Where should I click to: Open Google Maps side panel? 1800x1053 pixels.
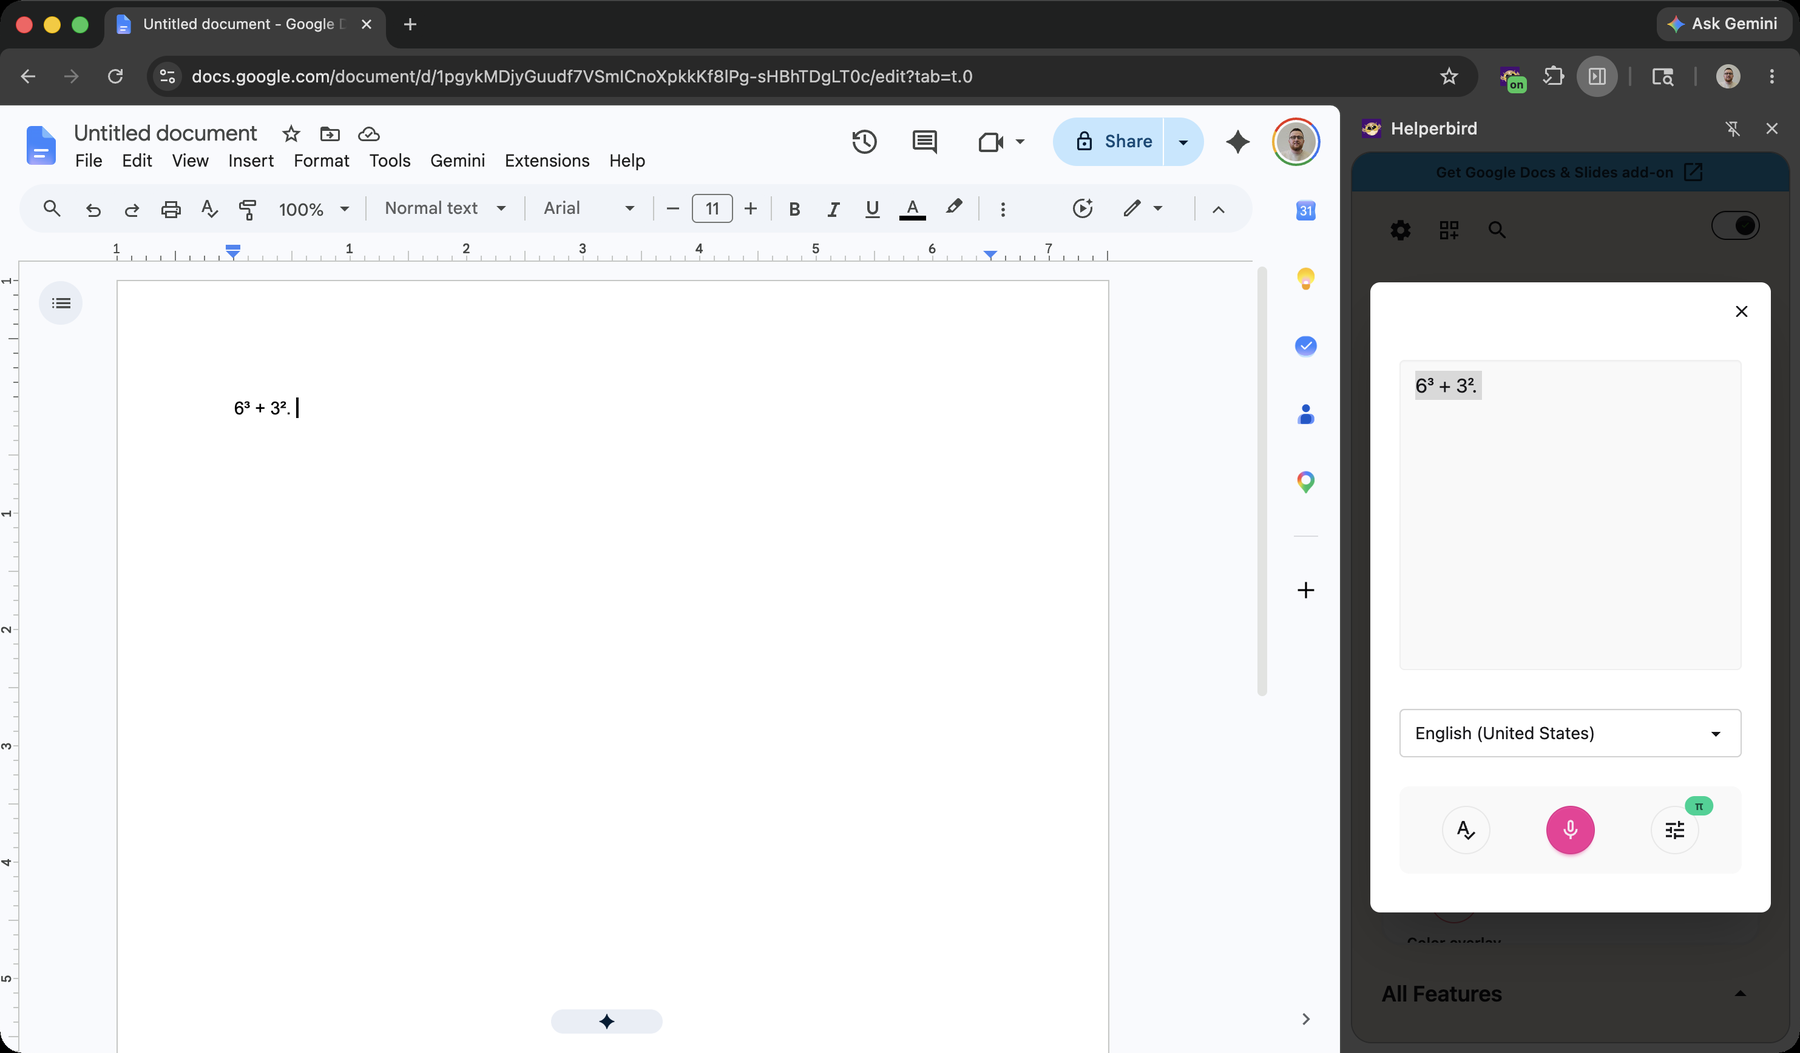point(1305,482)
